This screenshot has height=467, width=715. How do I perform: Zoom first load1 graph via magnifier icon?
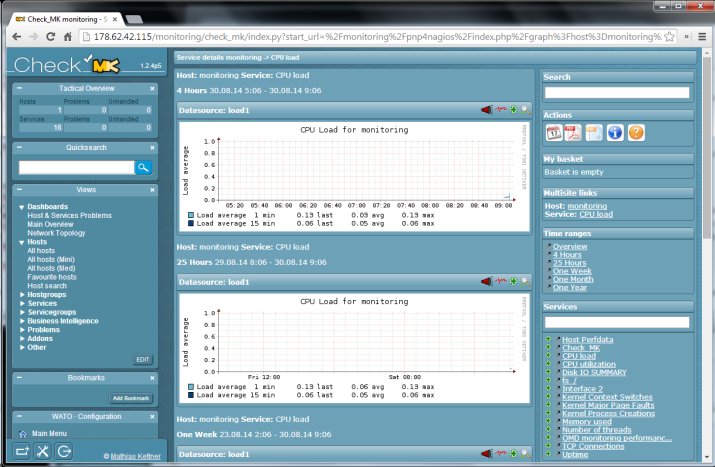(525, 110)
